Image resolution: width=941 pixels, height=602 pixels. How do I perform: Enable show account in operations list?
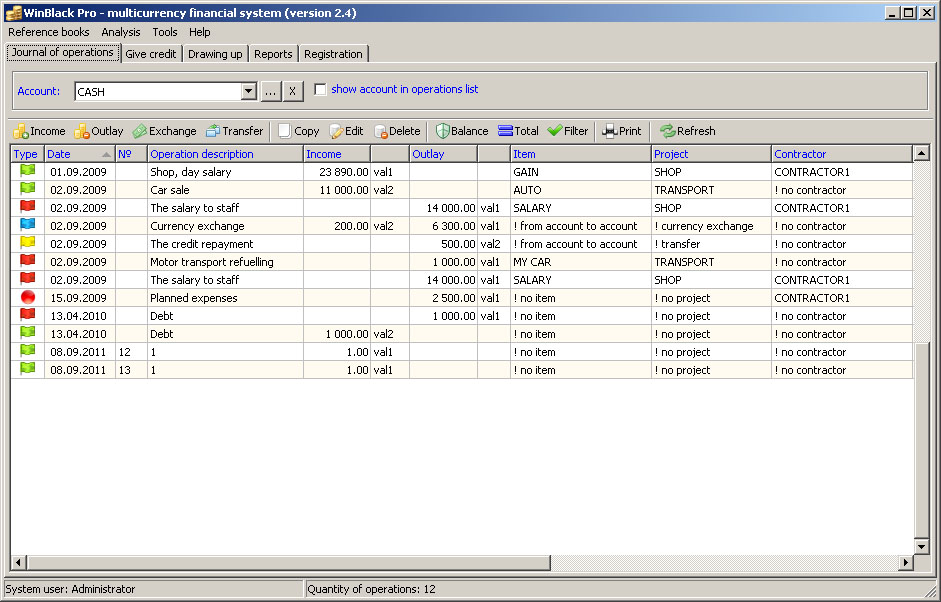(320, 90)
